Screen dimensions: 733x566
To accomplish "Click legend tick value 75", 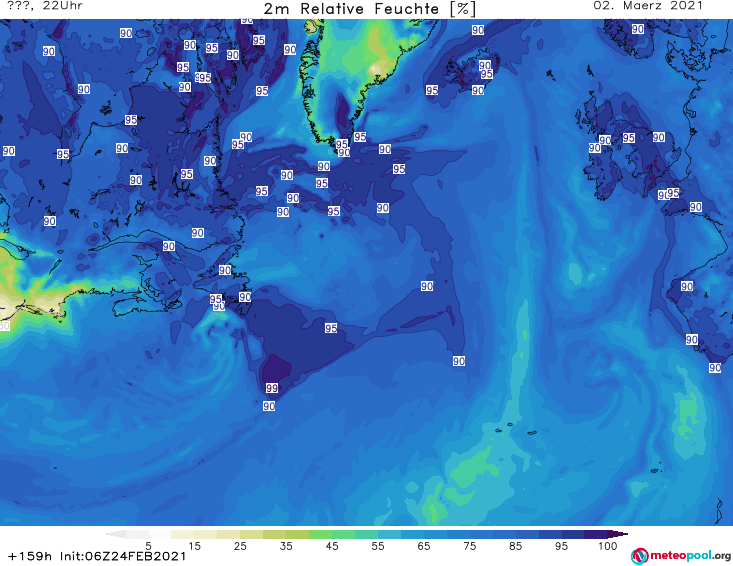I will (469, 546).
